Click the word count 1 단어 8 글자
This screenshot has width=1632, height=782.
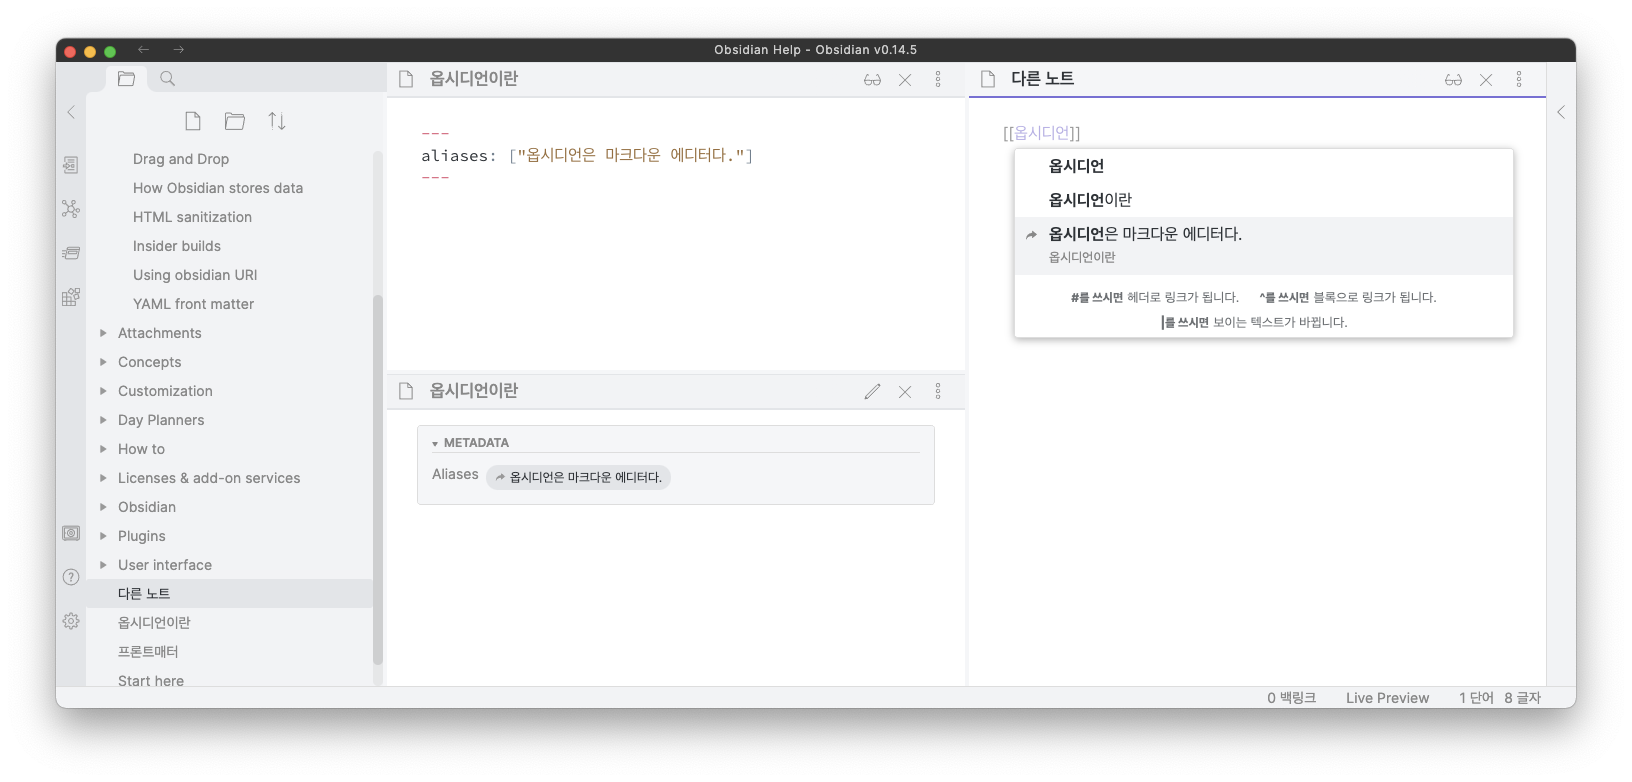tap(1499, 698)
